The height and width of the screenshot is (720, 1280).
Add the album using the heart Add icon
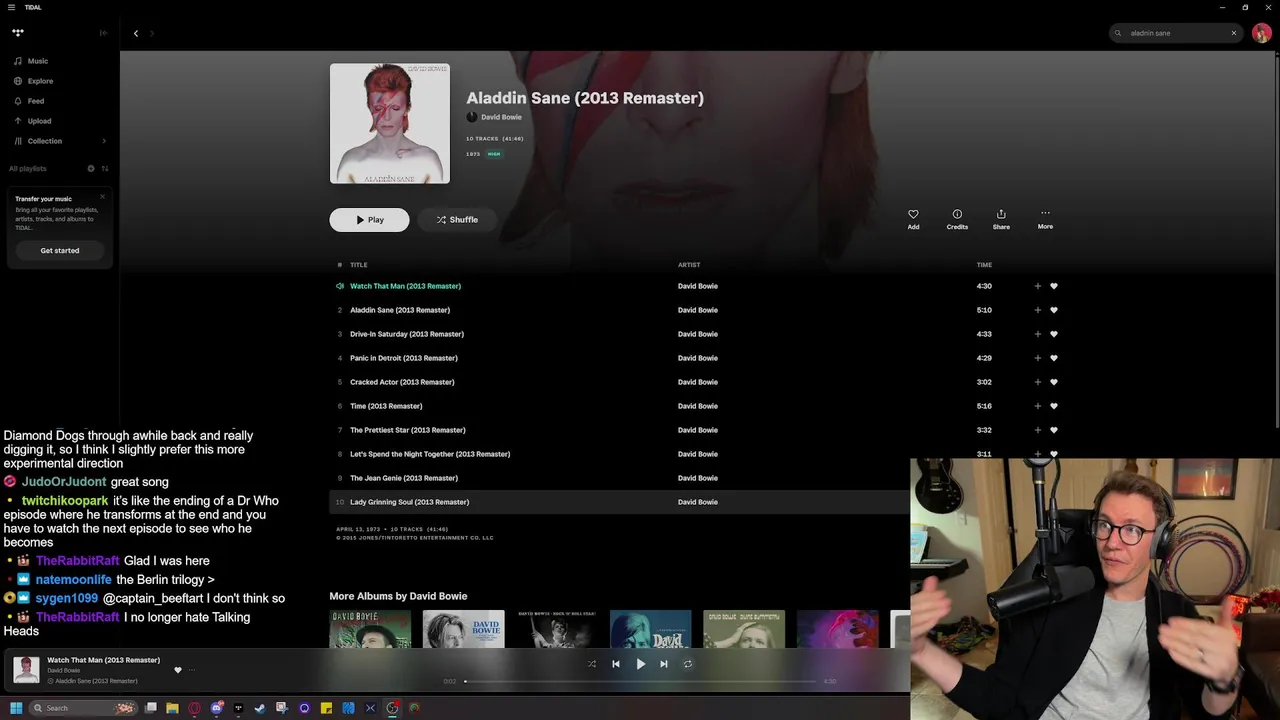point(913,214)
